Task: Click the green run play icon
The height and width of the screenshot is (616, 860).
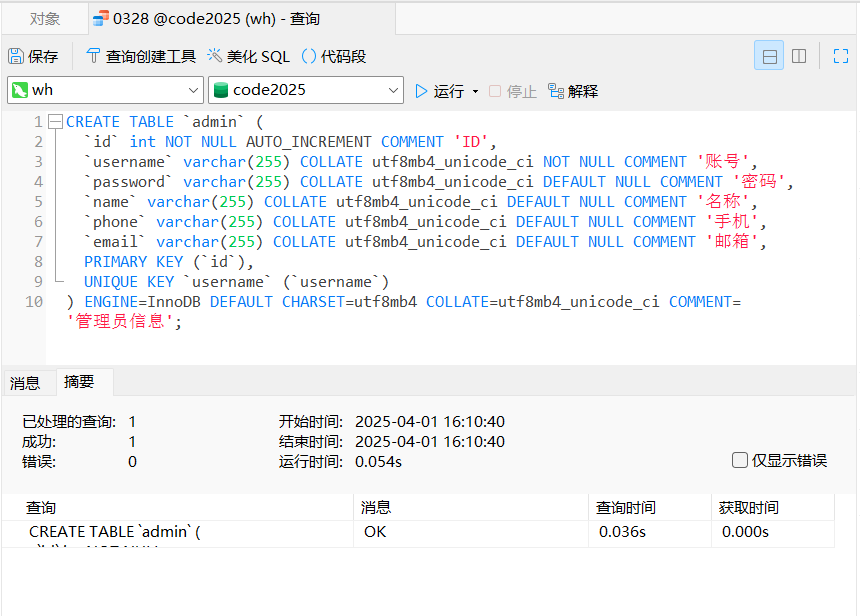Action: tap(421, 91)
